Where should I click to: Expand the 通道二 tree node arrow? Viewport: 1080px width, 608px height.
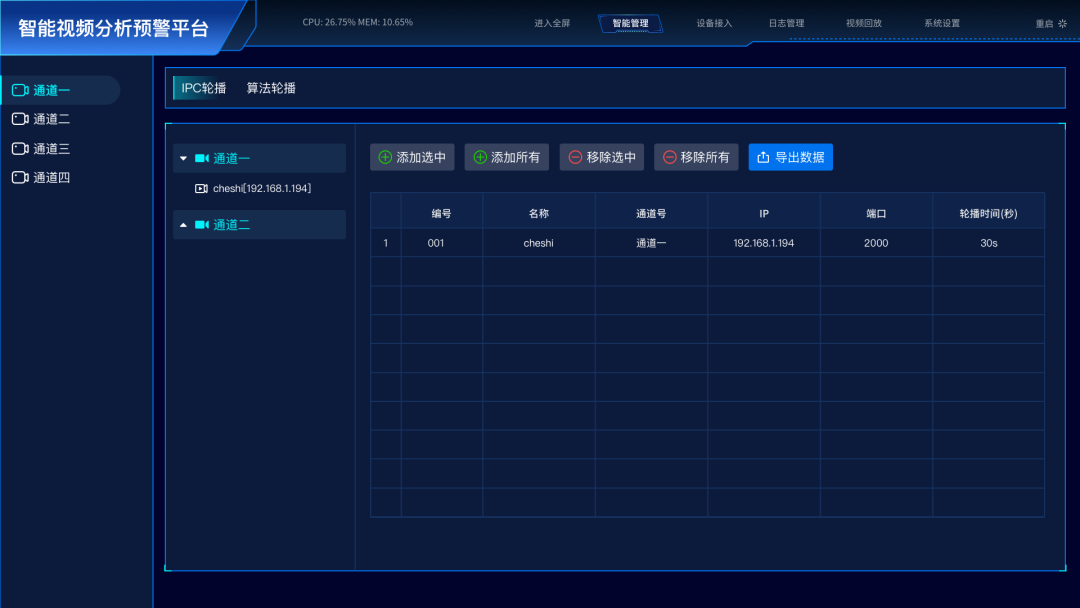[x=183, y=225]
